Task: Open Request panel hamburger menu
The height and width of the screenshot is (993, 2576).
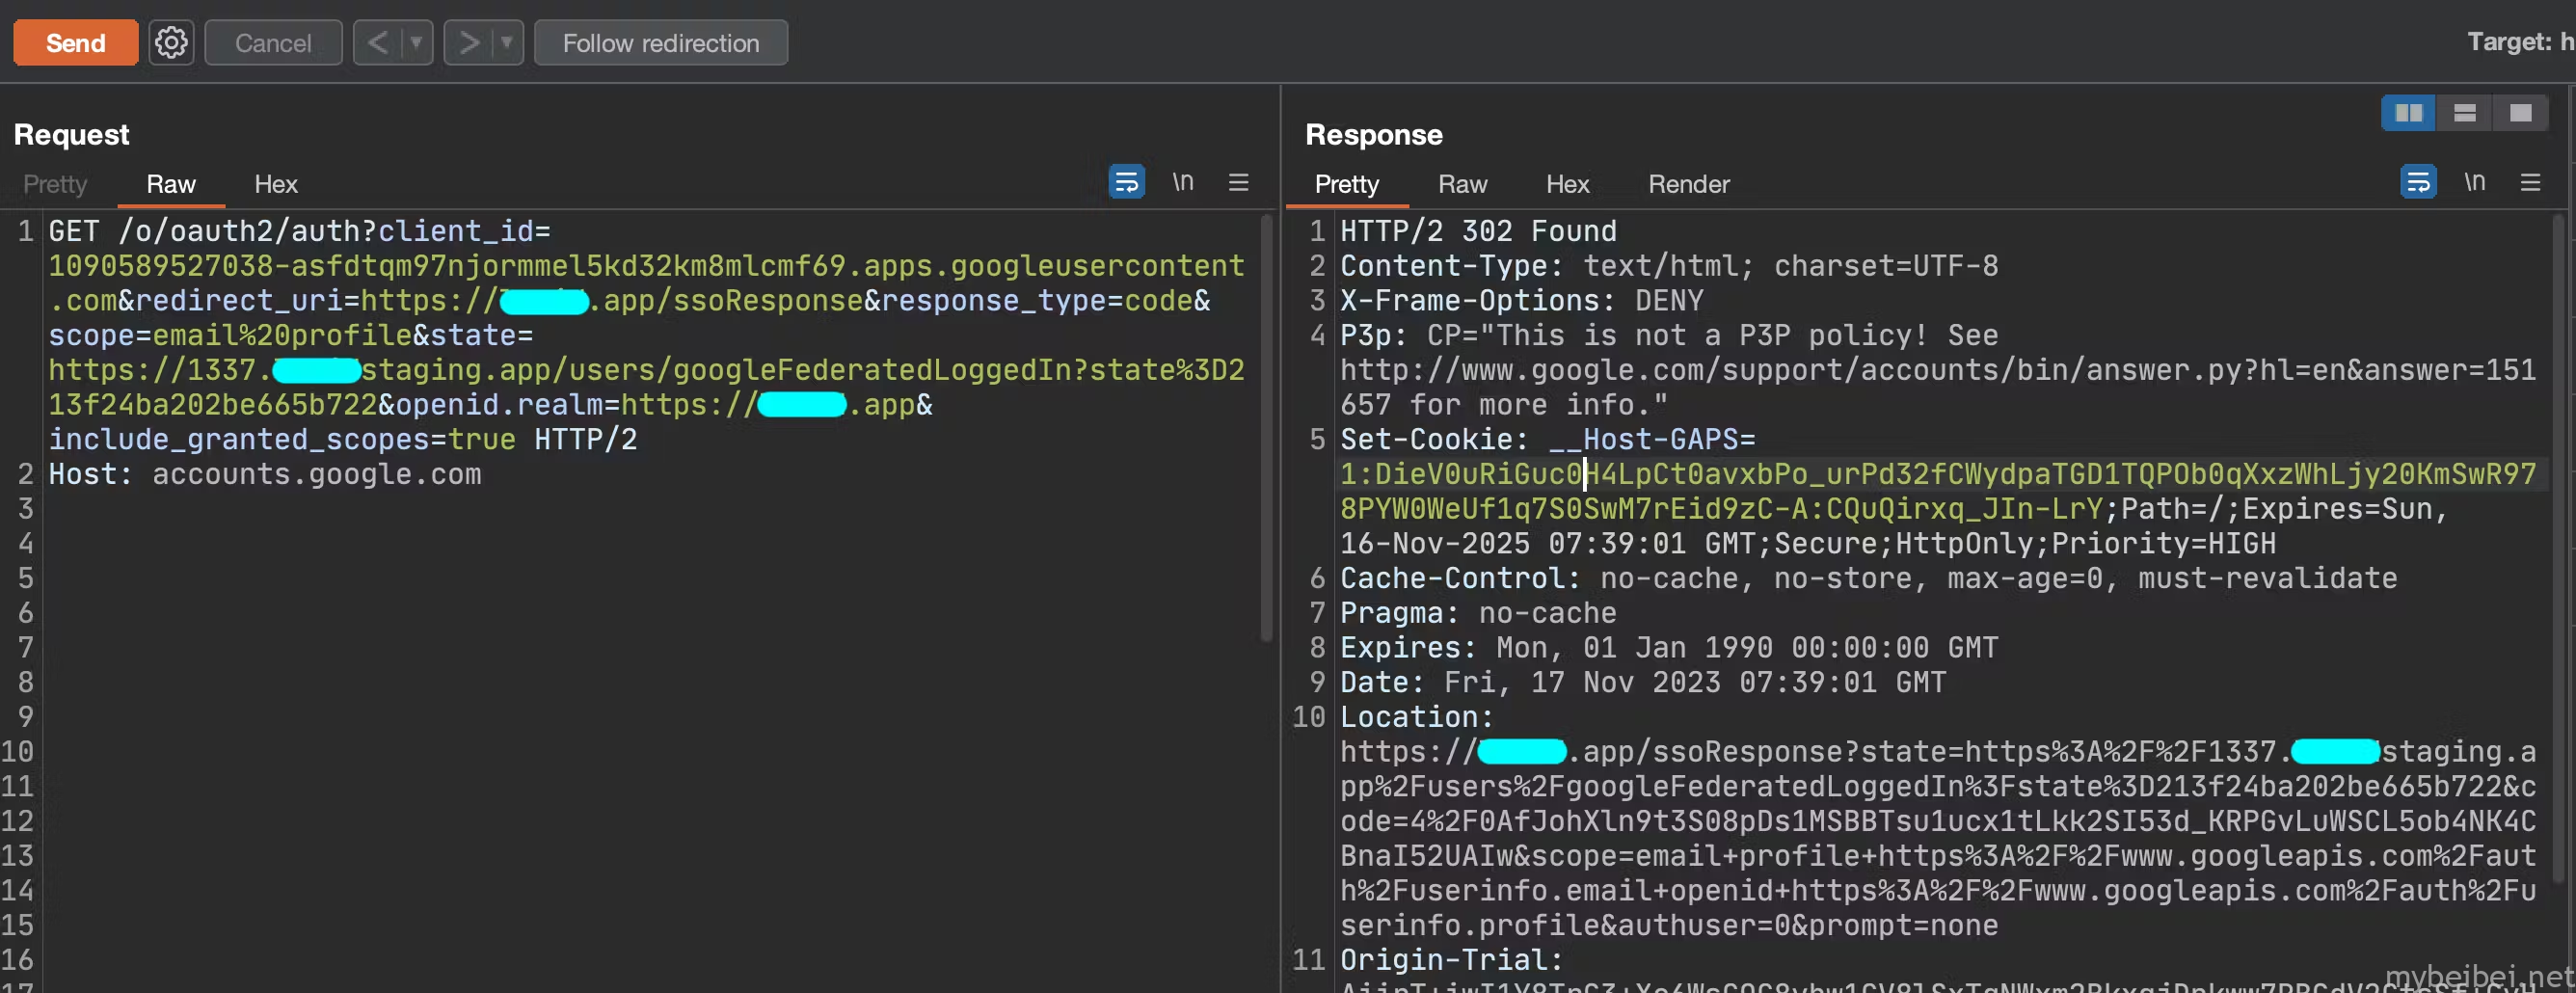Action: click(x=1239, y=182)
